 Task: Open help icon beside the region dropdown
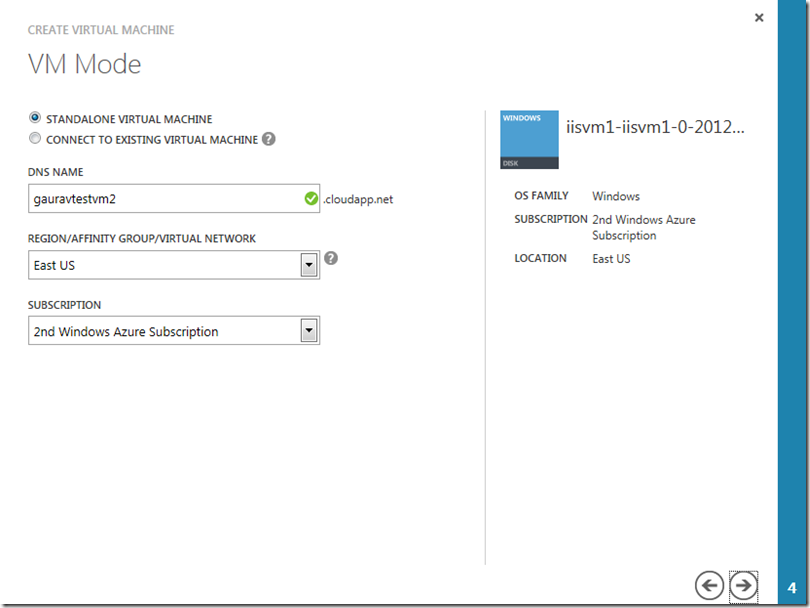pyautogui.click(x=331, y=258)
